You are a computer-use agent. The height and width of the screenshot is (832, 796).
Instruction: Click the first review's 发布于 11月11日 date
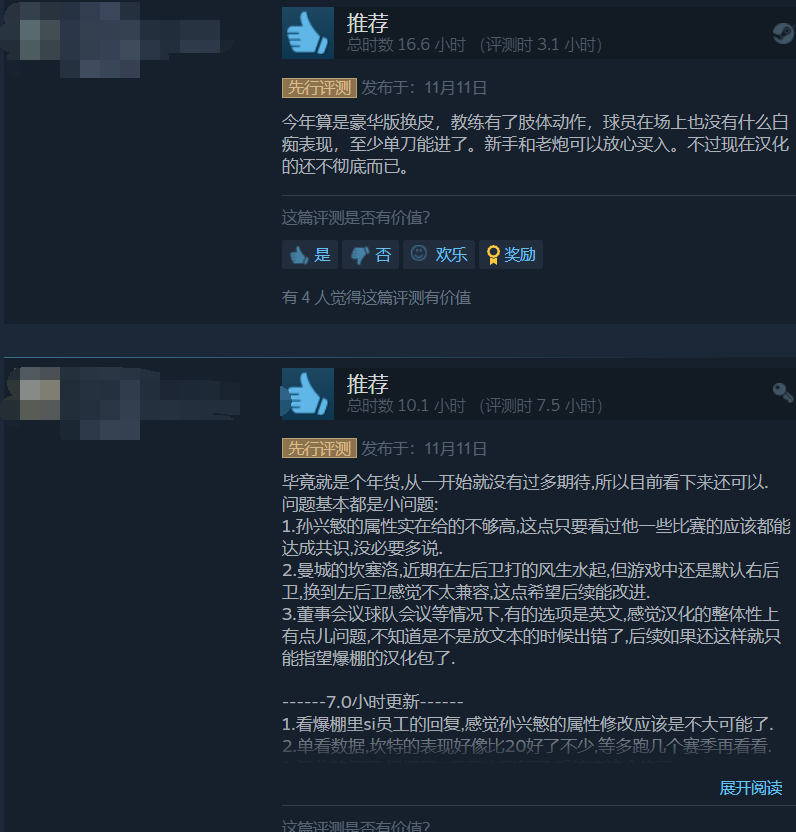pos(424,88)
